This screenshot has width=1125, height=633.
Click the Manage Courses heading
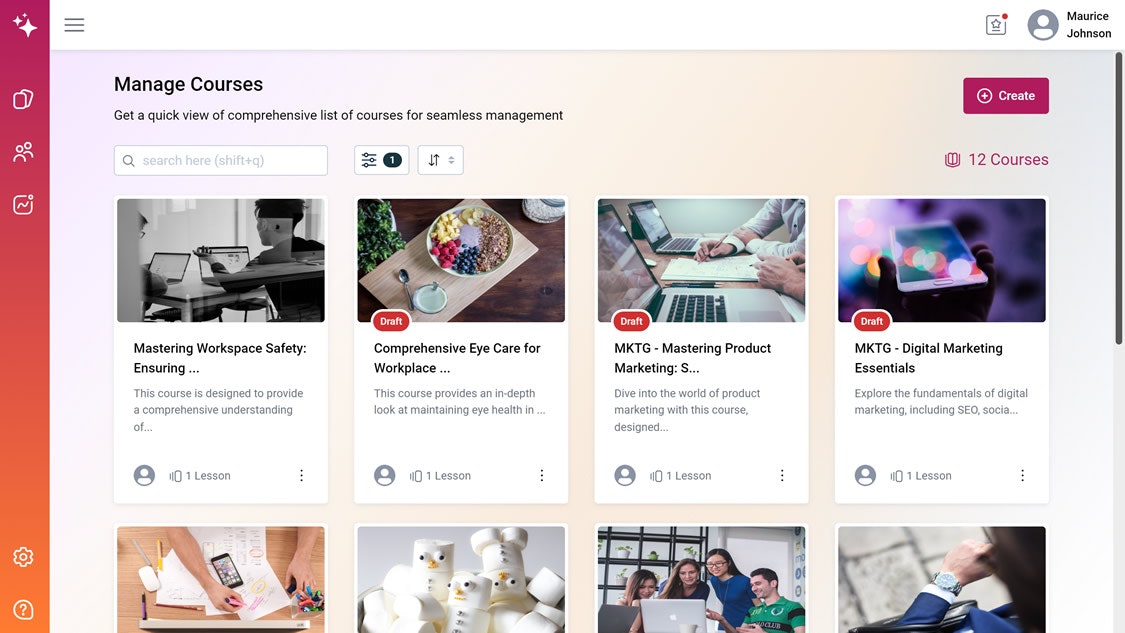click(188, 84)
